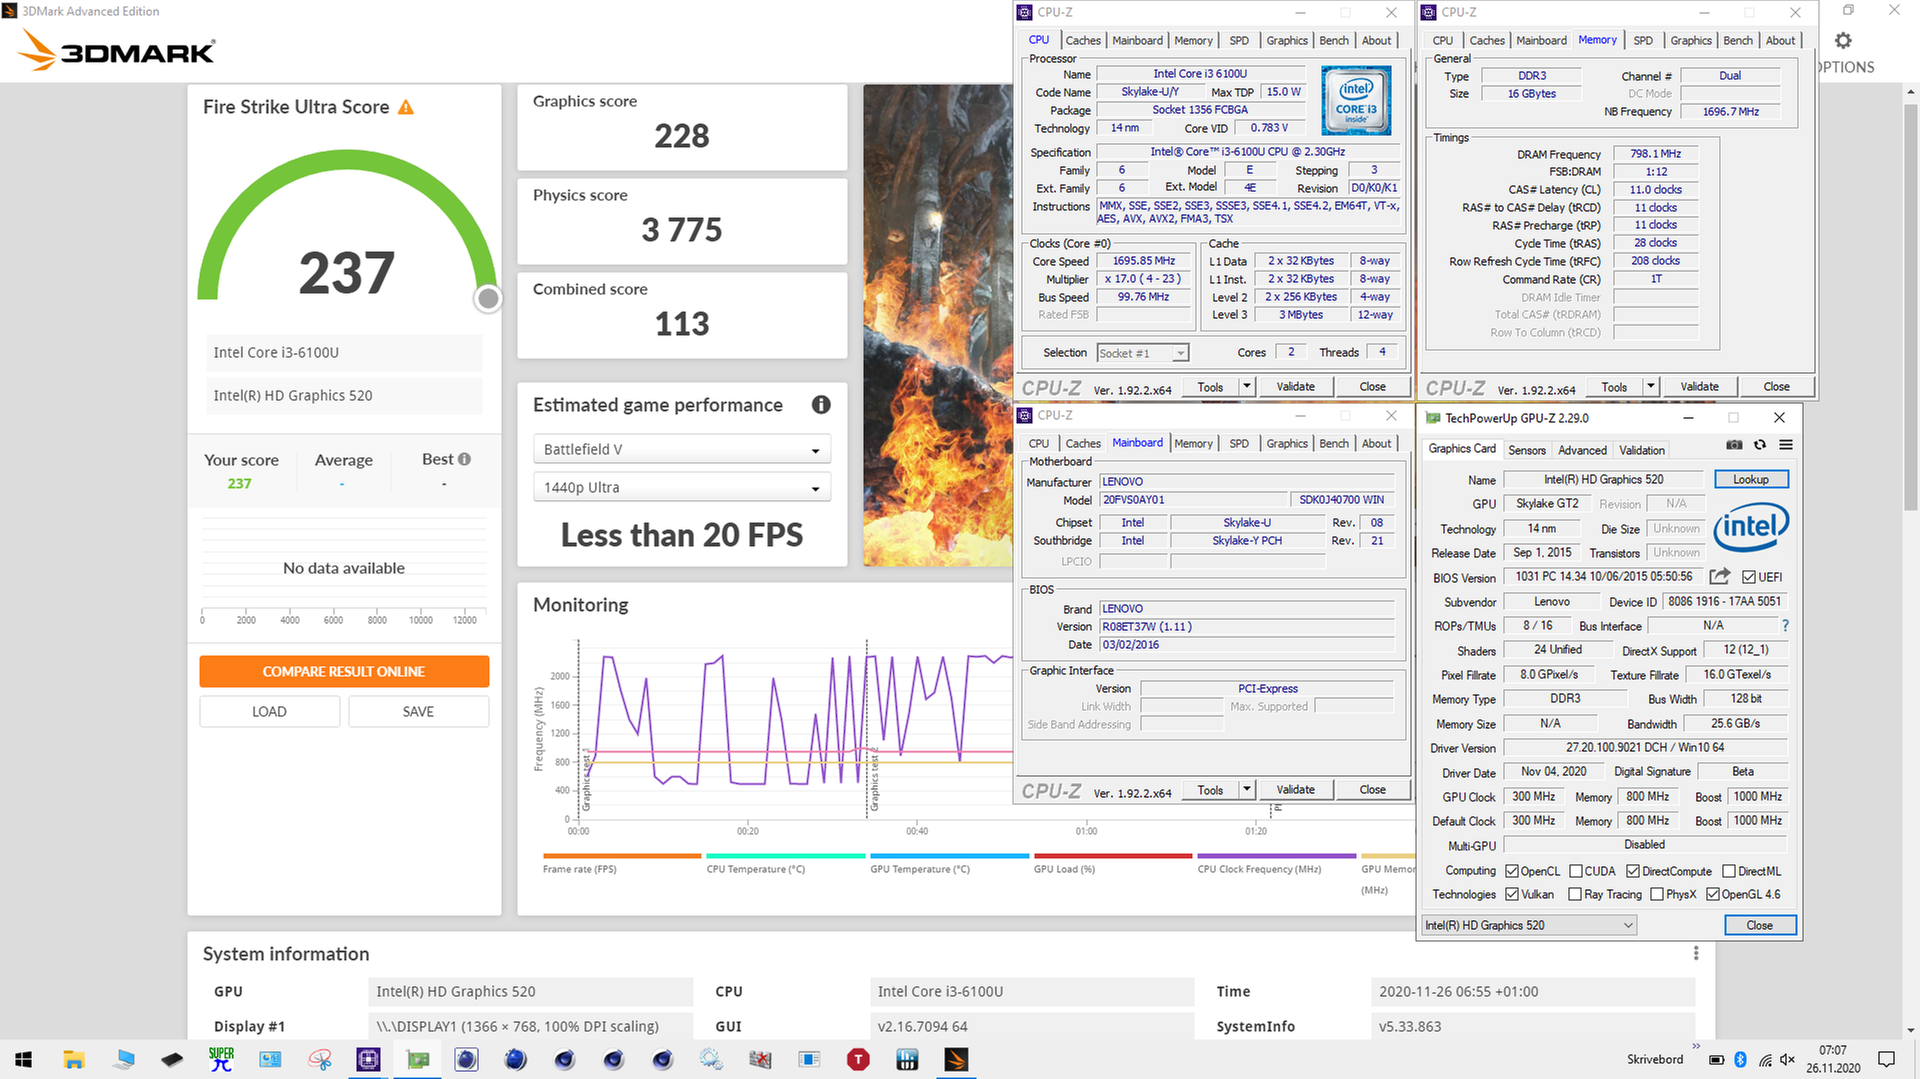Open File Explorer from the taskbar

[x=73, y=1059]
